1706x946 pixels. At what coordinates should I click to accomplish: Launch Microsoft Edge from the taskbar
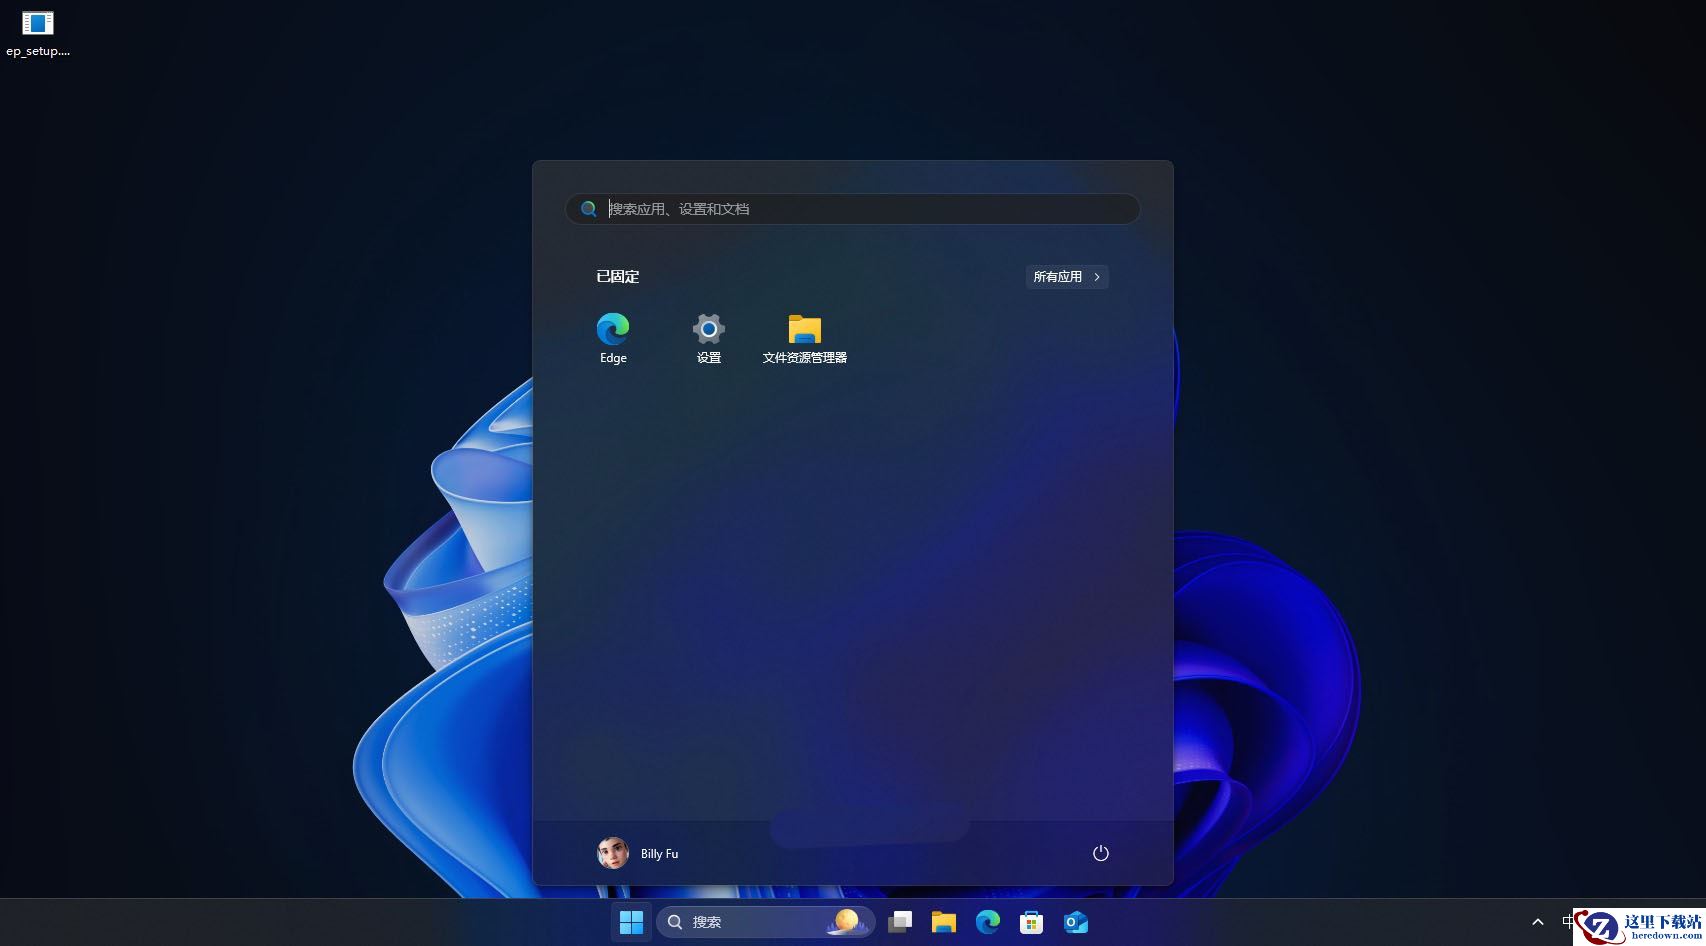tap(988, 922)
